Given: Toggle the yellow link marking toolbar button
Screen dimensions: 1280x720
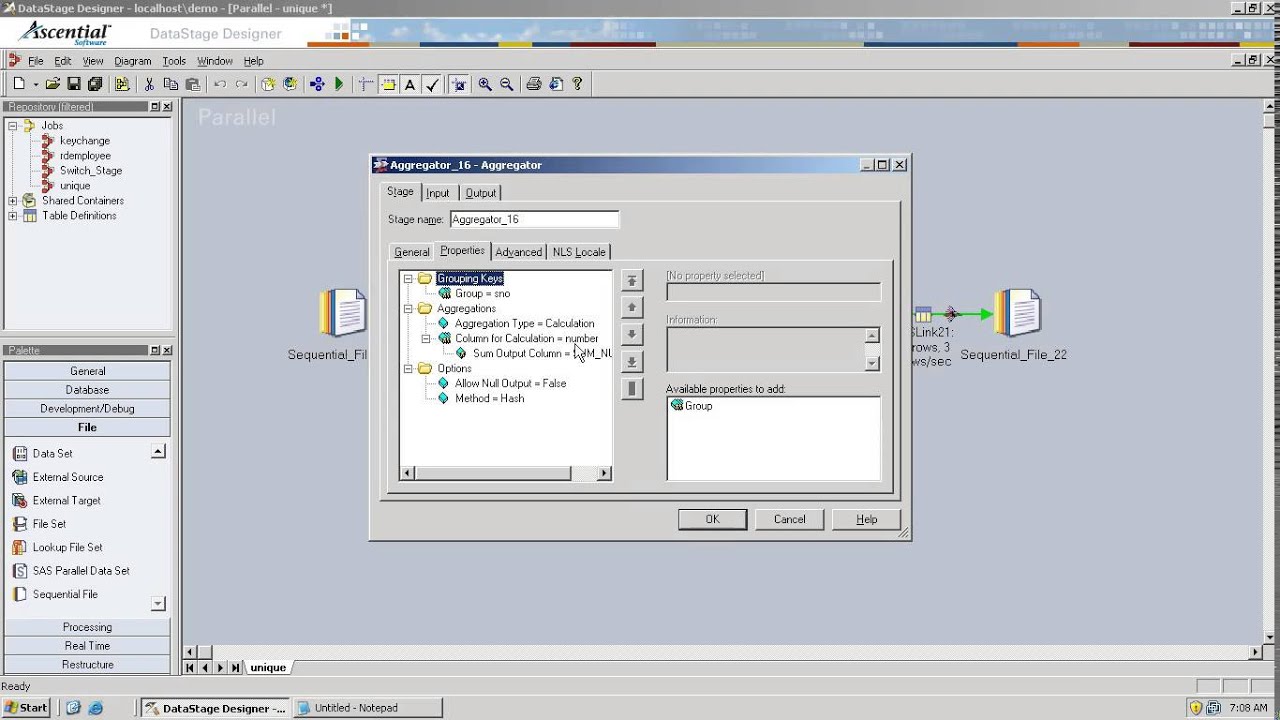Looking at the screenshot, I should 388,85.
